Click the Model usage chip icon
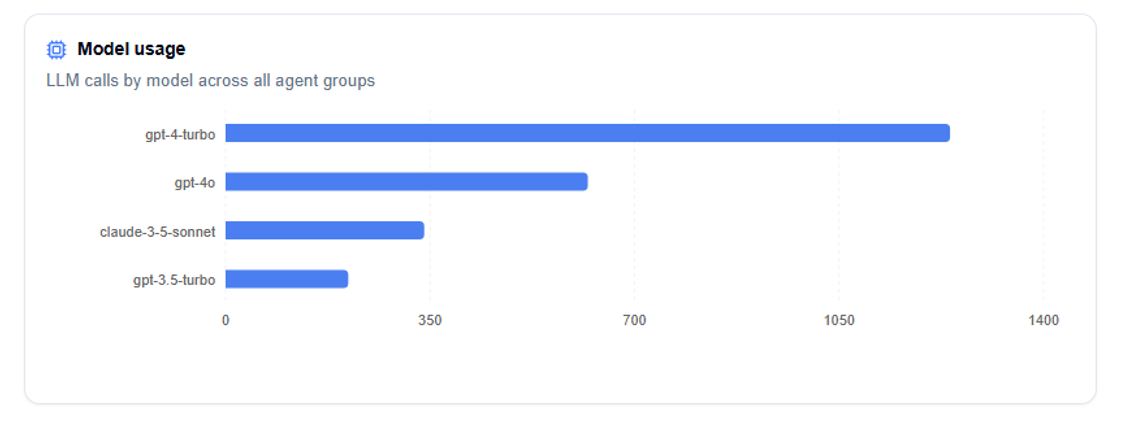Image resolution: width=1125 pixels, height=425 pixels. pyautogui.click(x=56, y=50)
